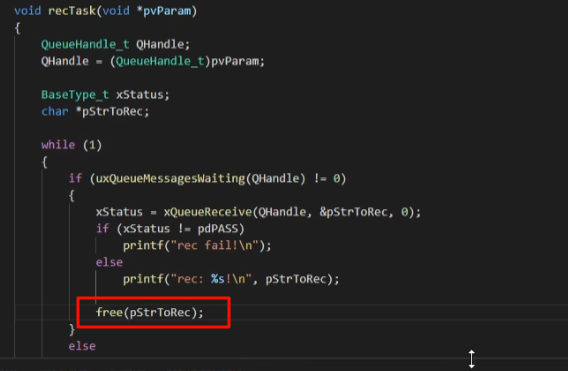Click the 'while (1)' statement

(x=71, y=145)
